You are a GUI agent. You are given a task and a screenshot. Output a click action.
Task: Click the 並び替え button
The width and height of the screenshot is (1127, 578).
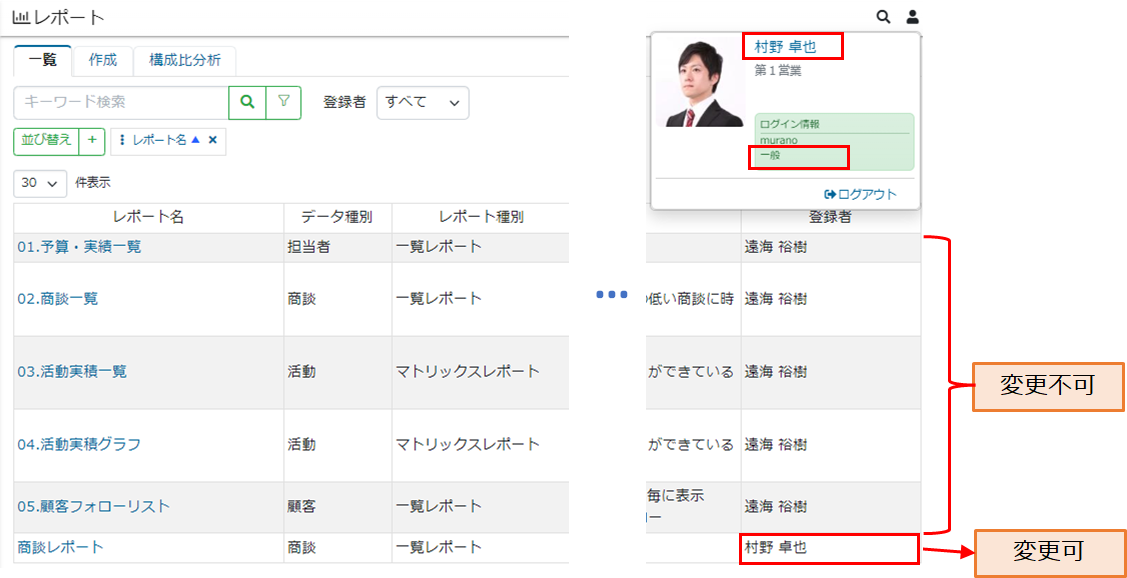pyautogui.click(x=46, y=141)
